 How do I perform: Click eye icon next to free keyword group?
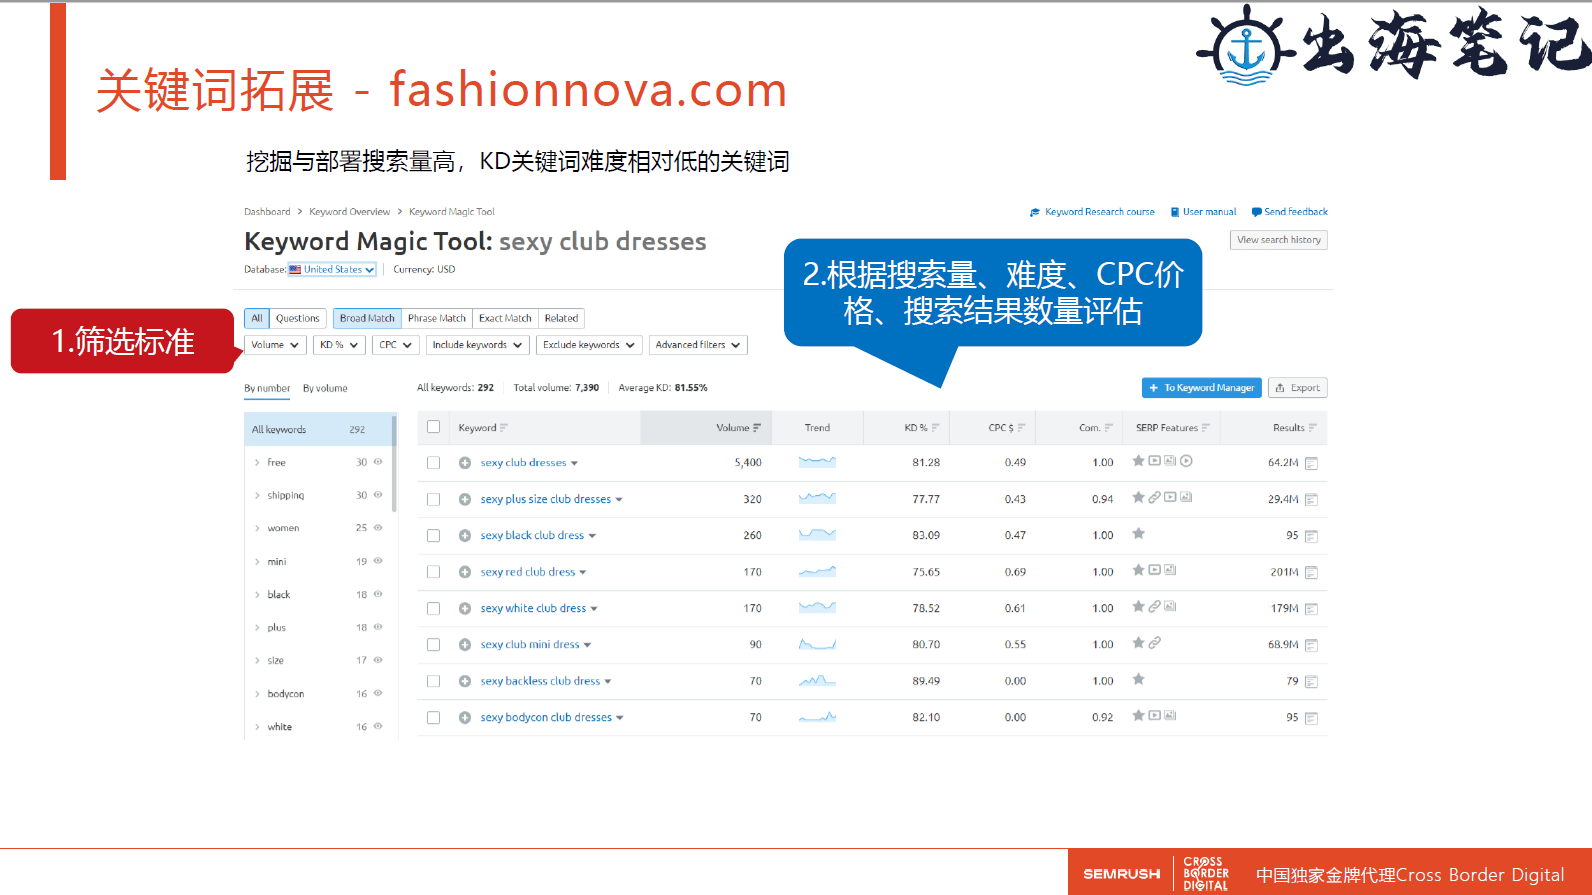[378, 462]
